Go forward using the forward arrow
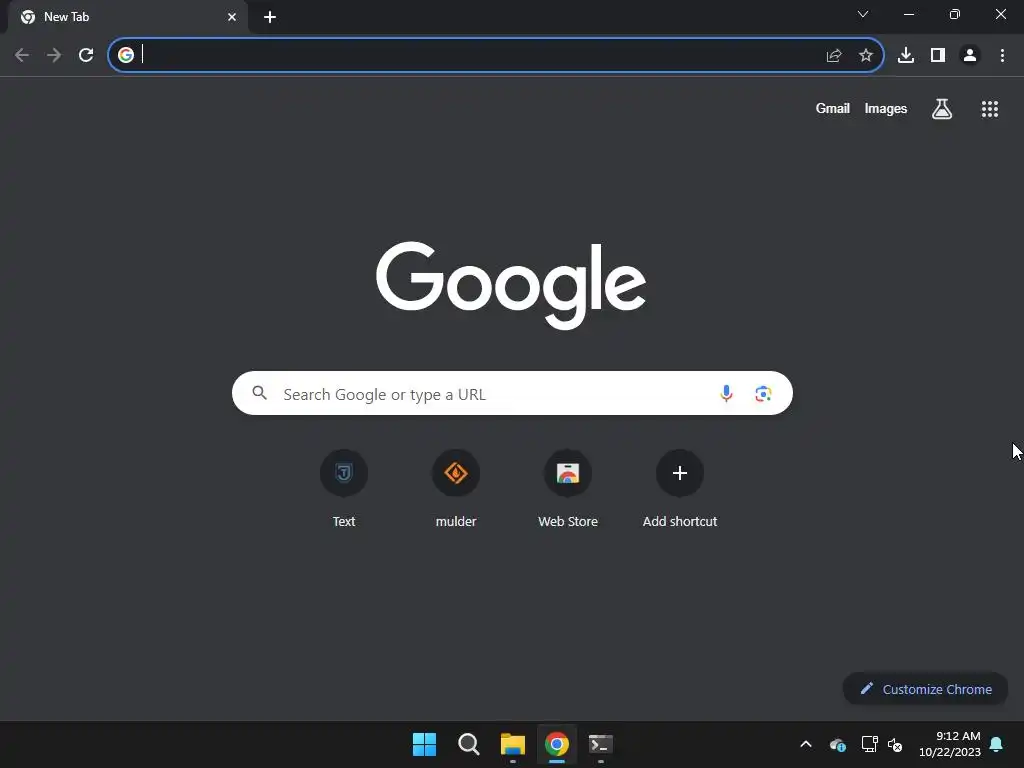This screenshot has width=1024, height=768. pyautogui.click(x=54, y=55)
